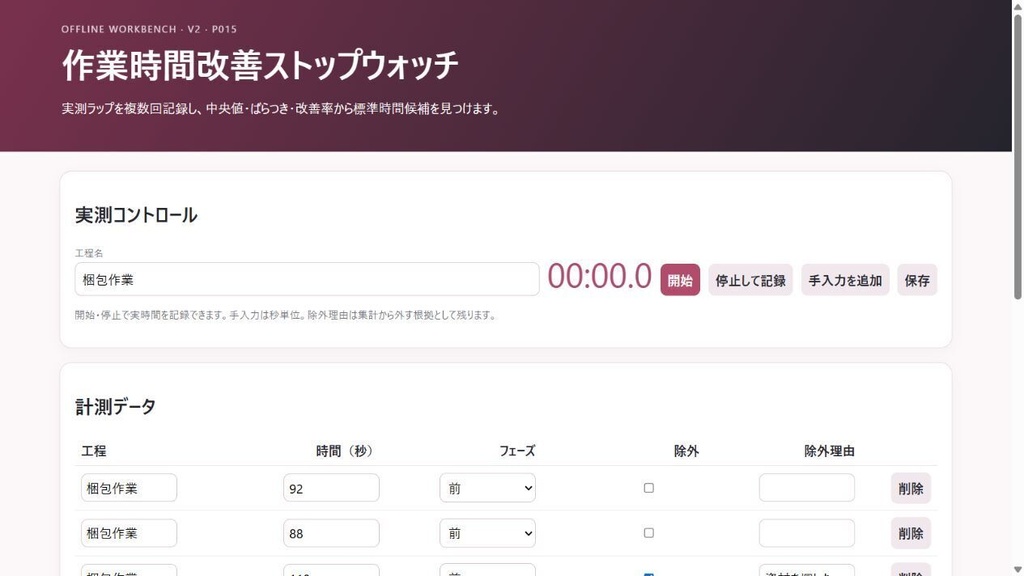1024x576 pixels.
Task: Click the 計測データ section heading
Action: pos(115,407)
